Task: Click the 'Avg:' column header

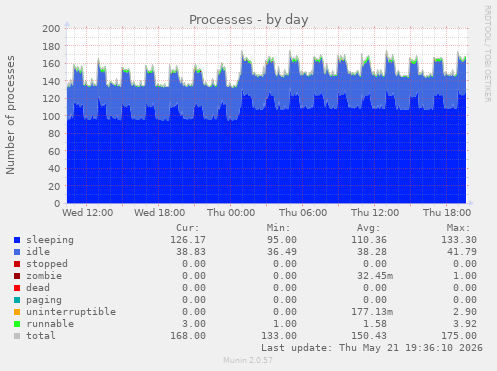Action: 368,228
